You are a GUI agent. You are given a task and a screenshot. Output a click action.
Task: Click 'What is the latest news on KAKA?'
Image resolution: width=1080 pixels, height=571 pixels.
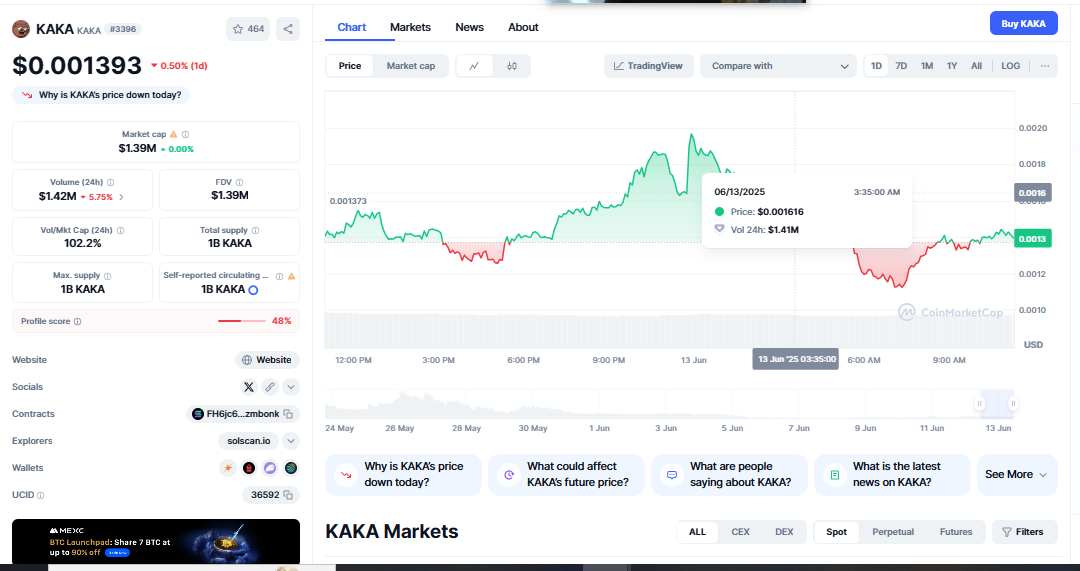(x=892, y=475)
